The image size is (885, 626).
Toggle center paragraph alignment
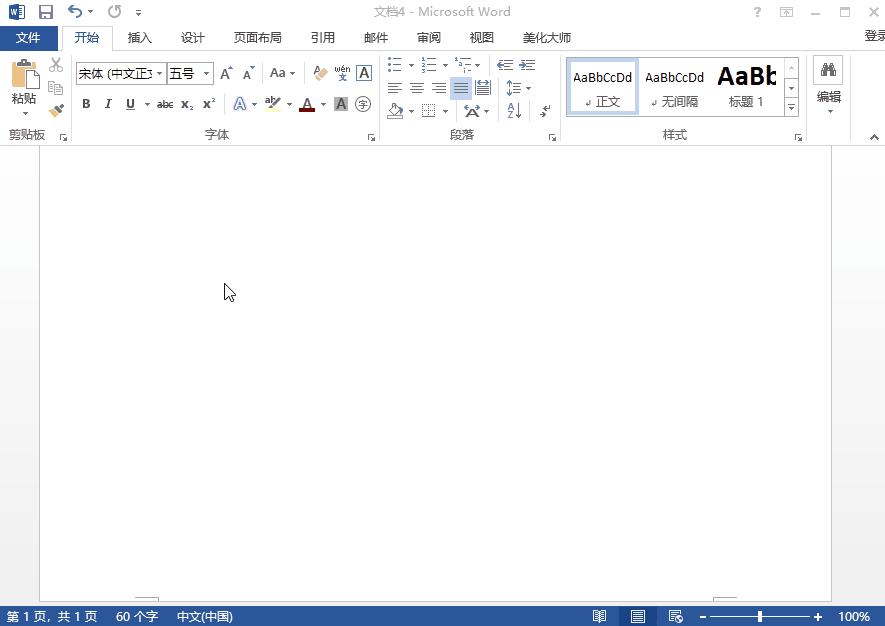click(x=417, y=88)
